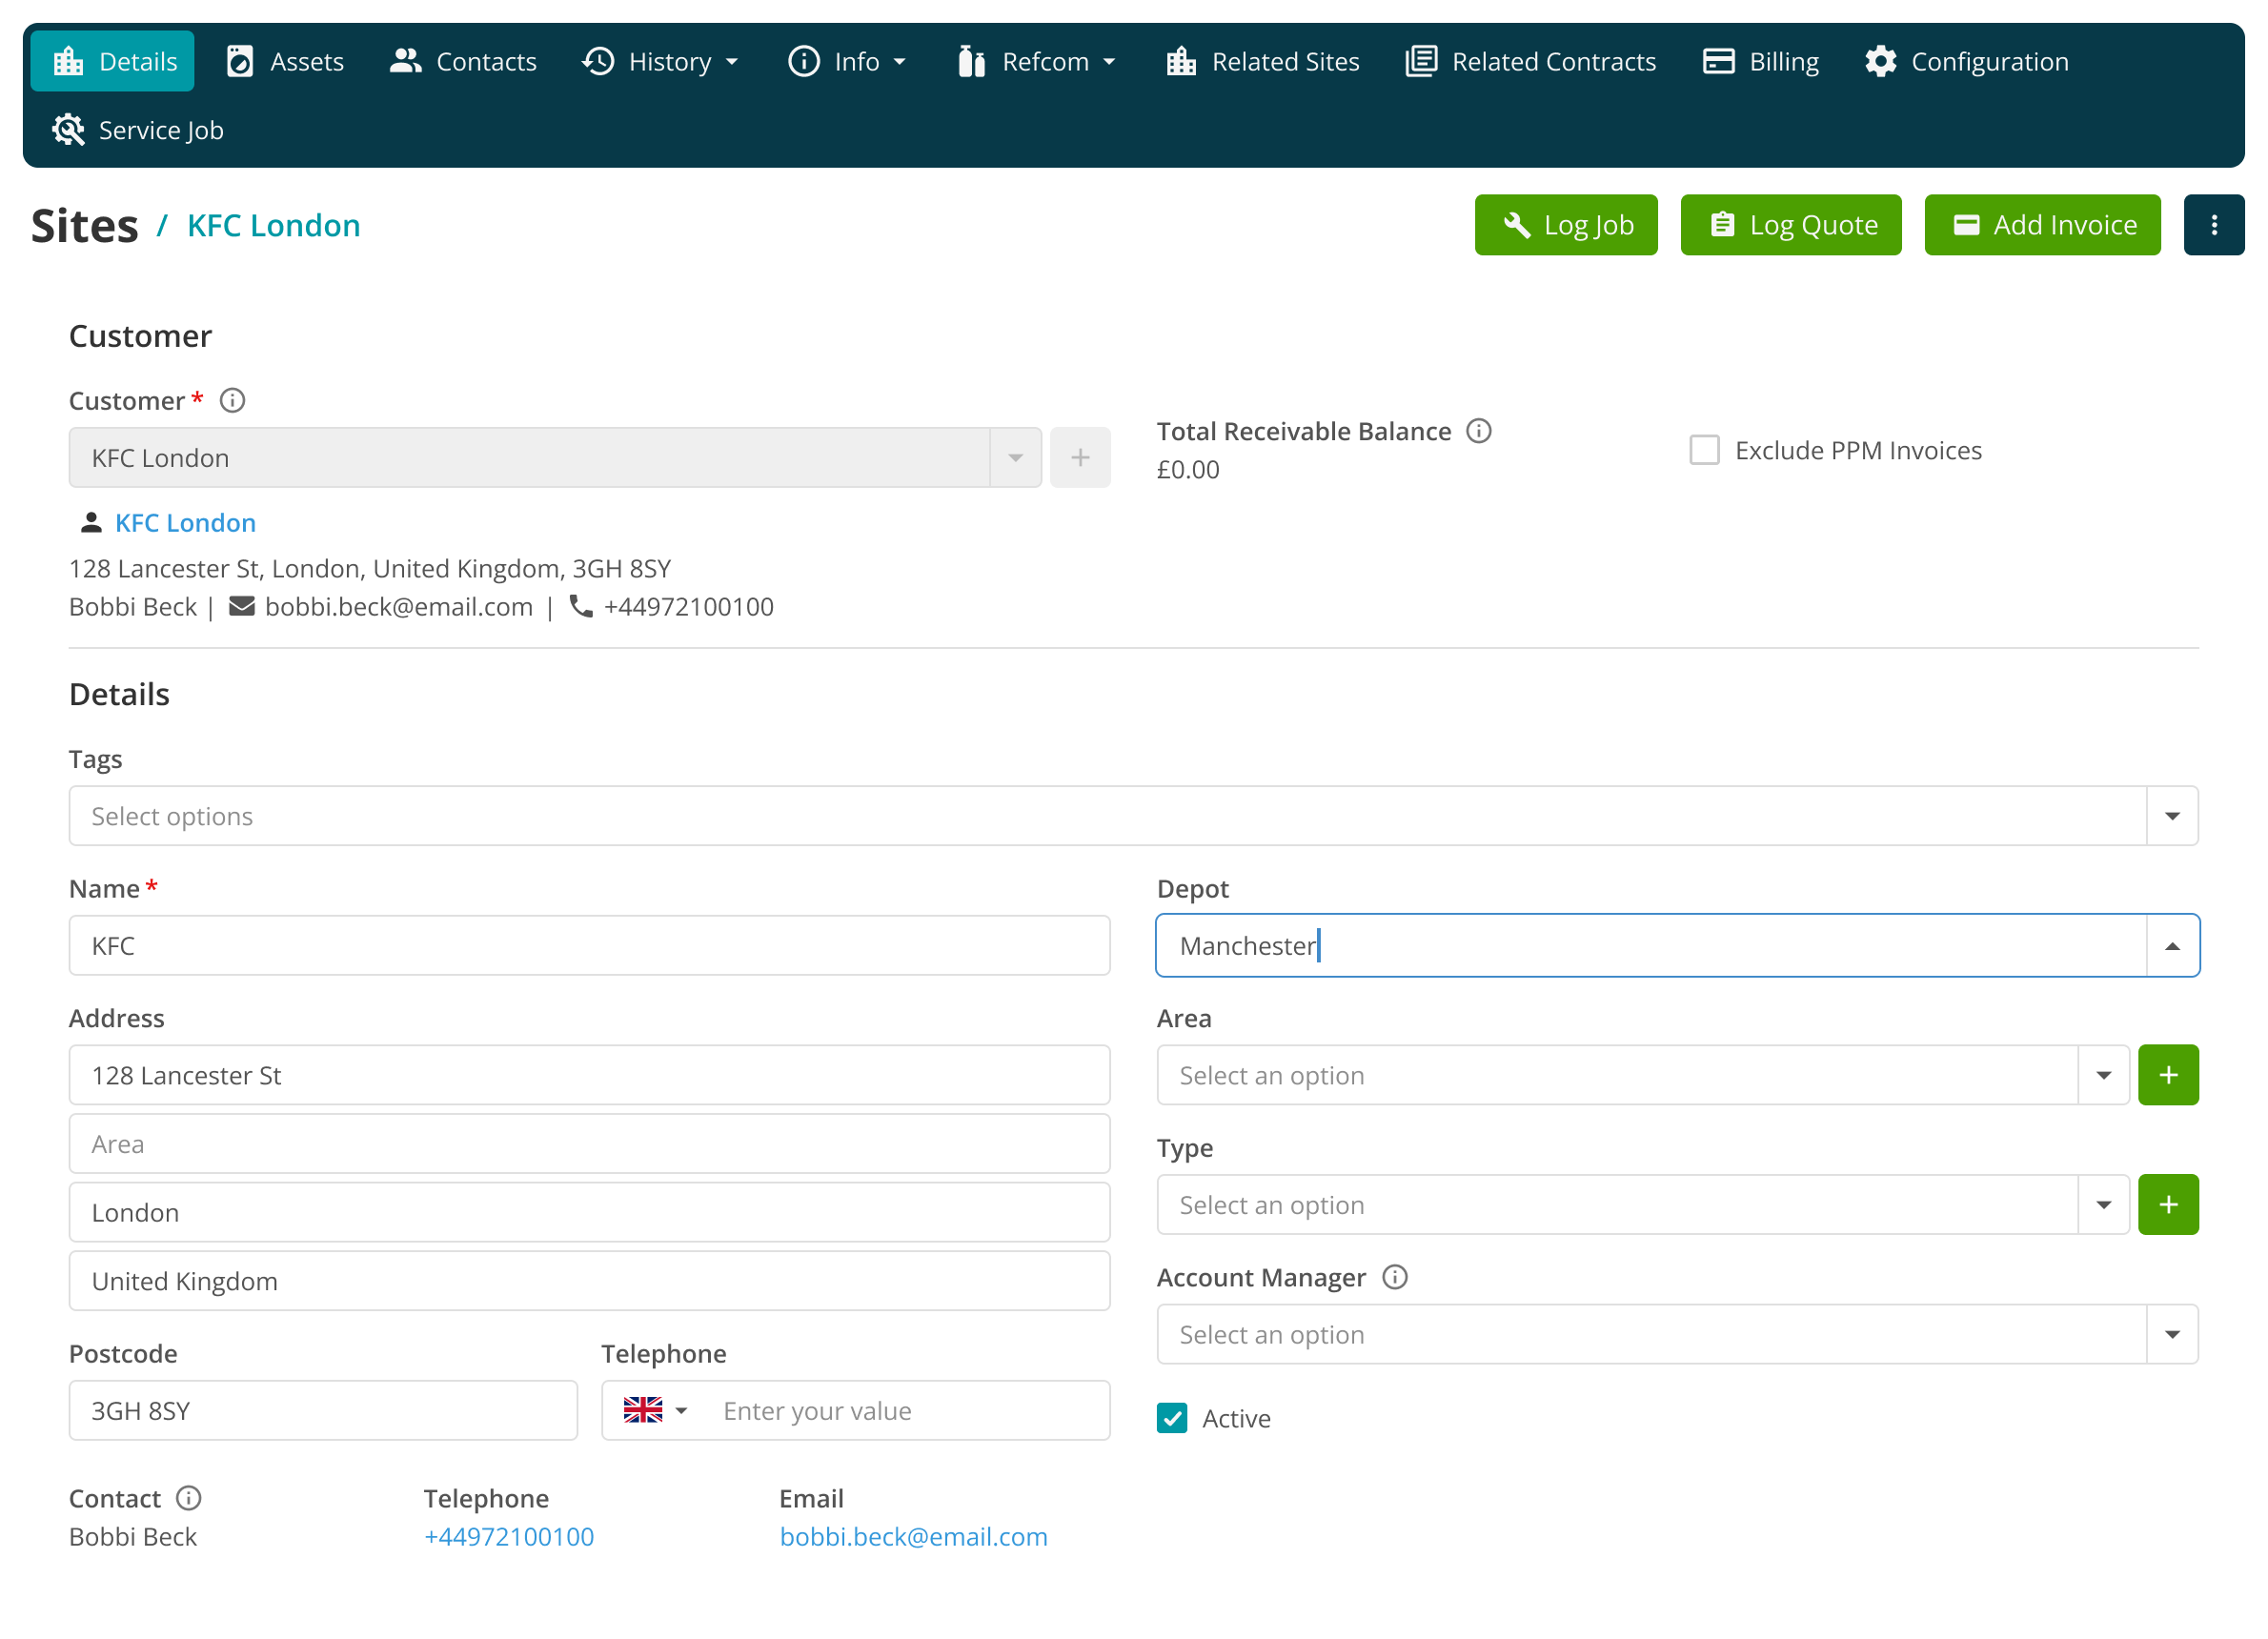
Task: Expand the Refcom menu
Action: pos(1036,61)
